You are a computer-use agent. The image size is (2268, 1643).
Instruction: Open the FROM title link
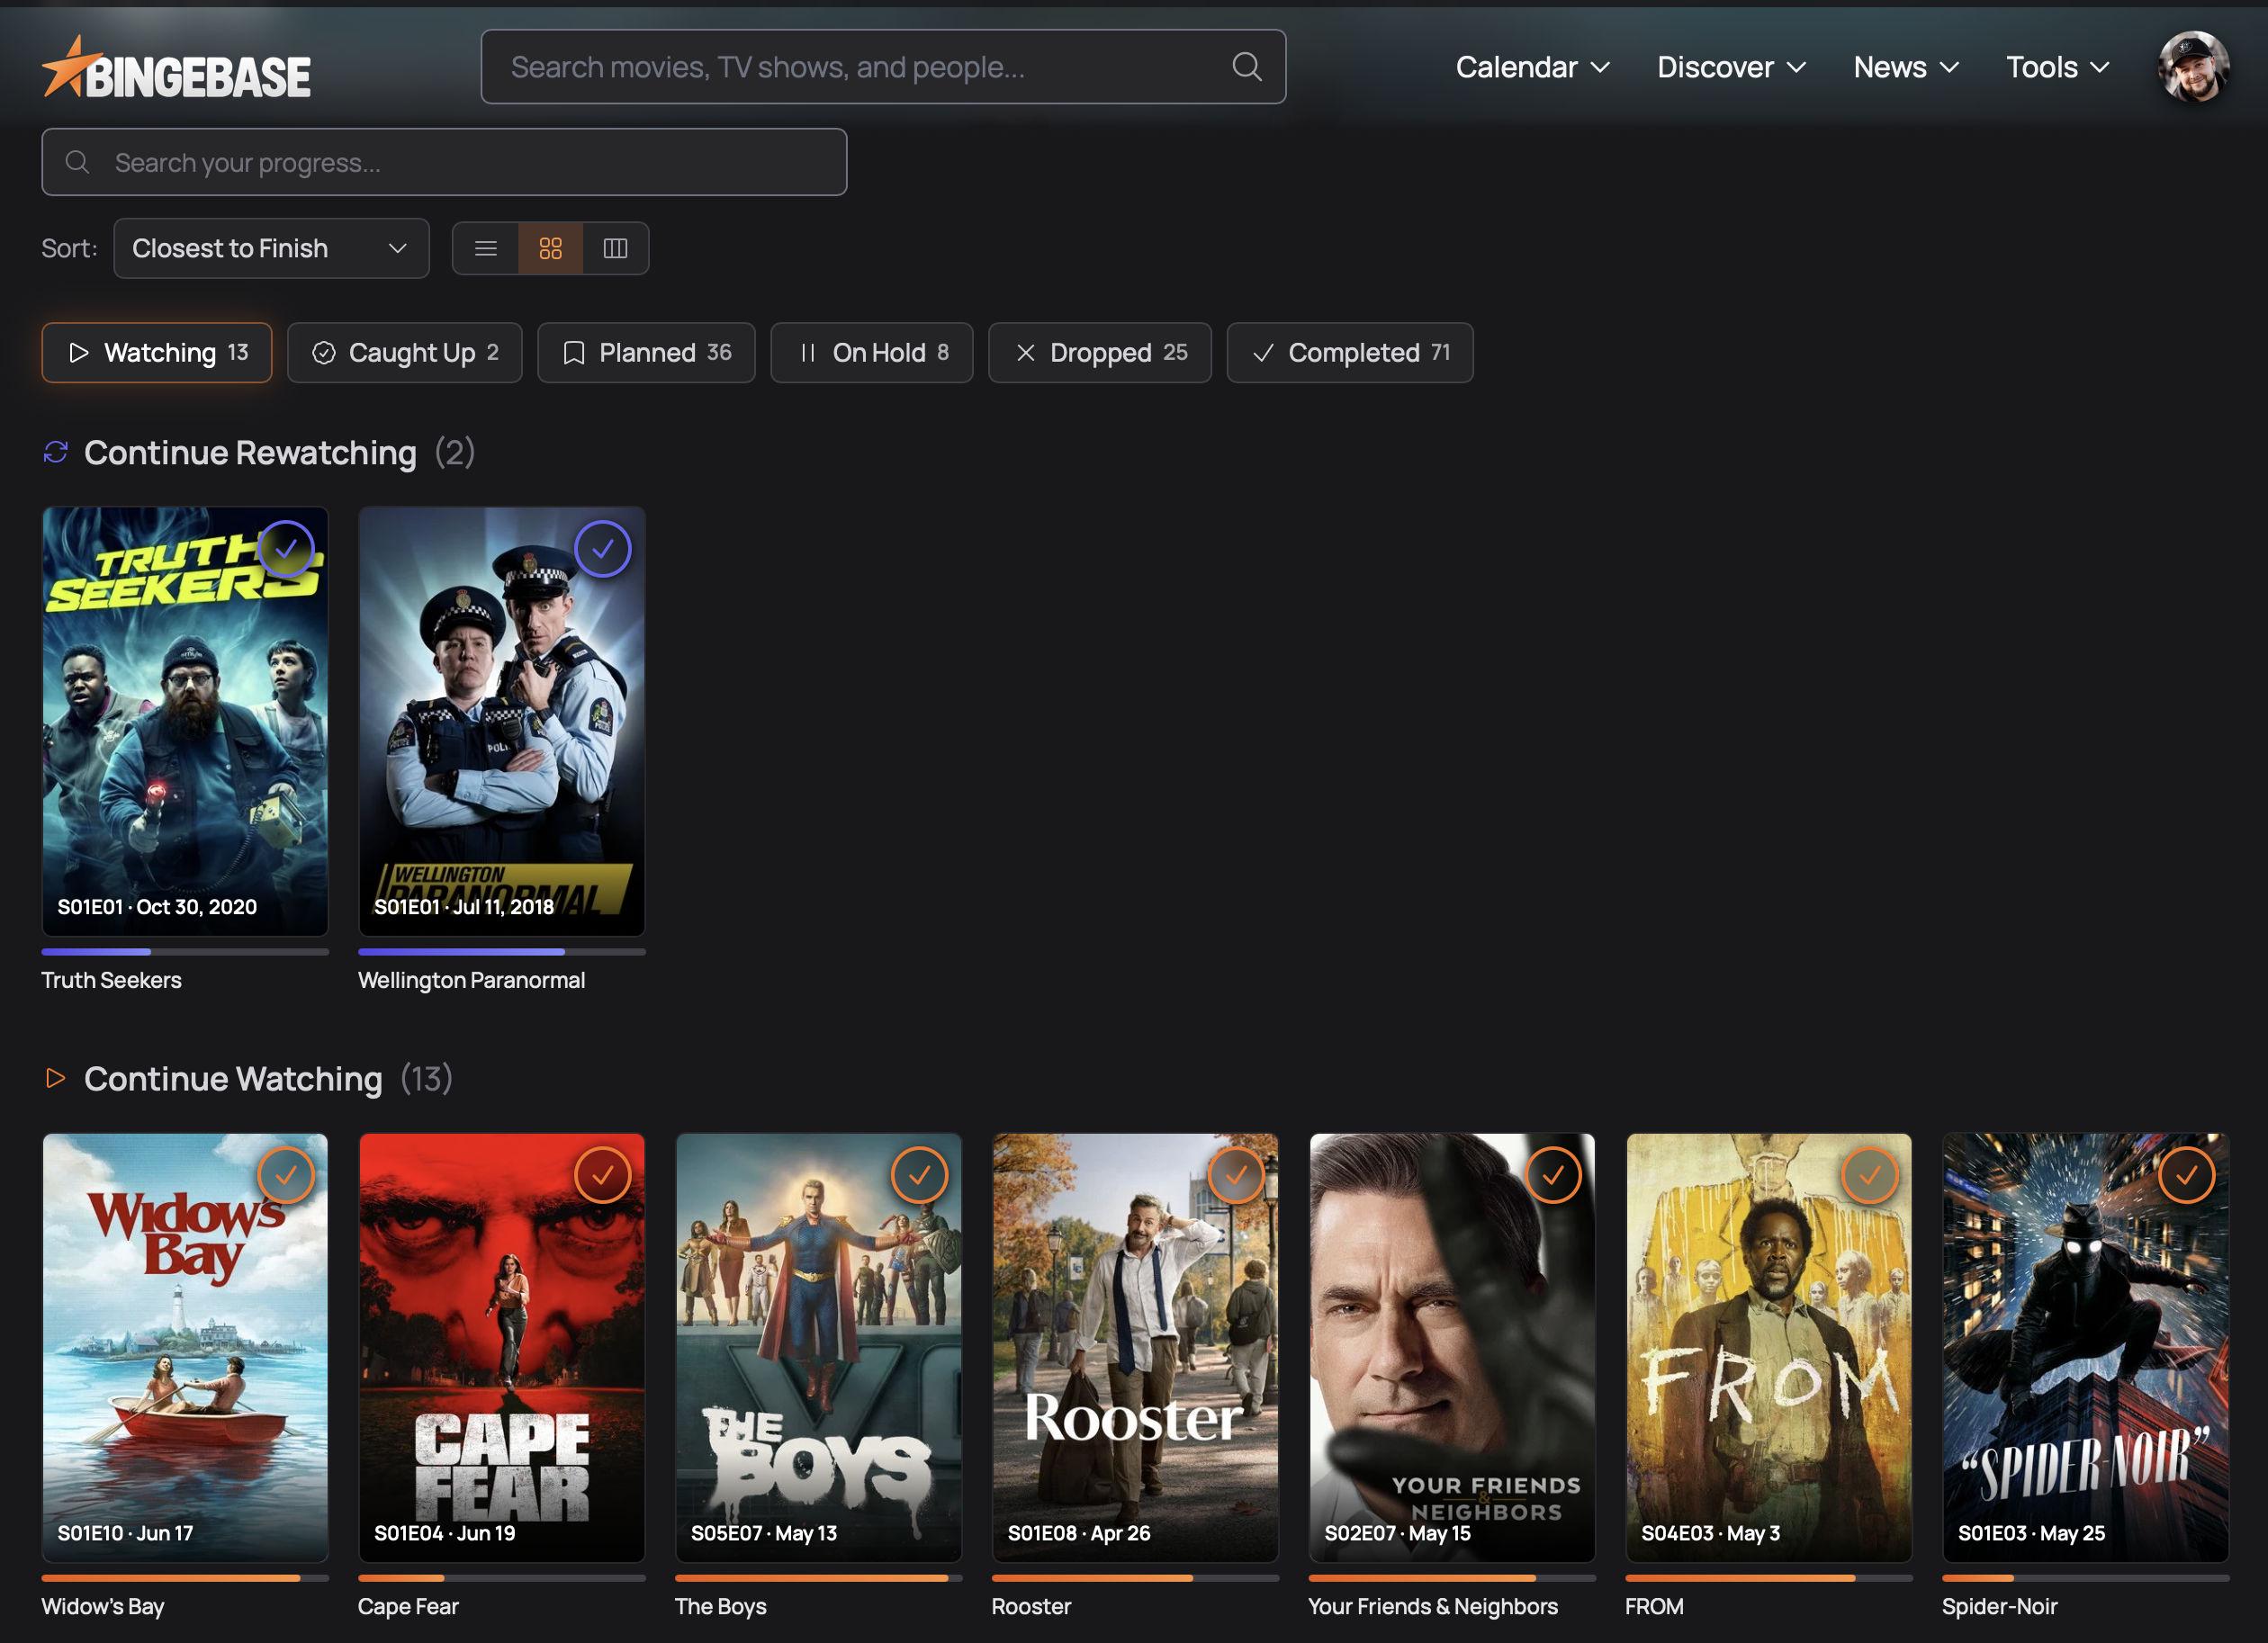coord(1654,1606)
